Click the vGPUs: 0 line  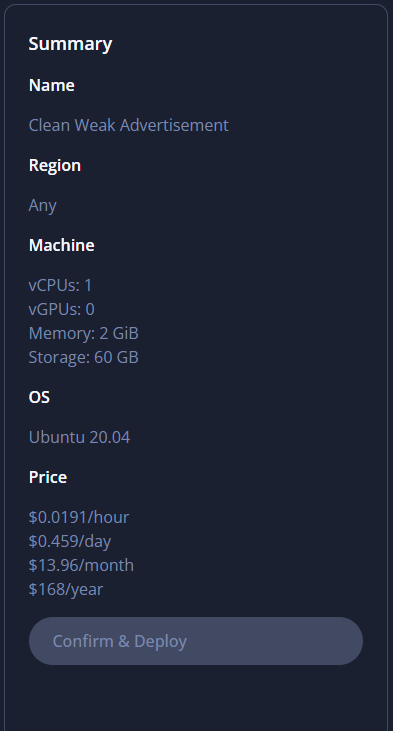click(62, 309)
